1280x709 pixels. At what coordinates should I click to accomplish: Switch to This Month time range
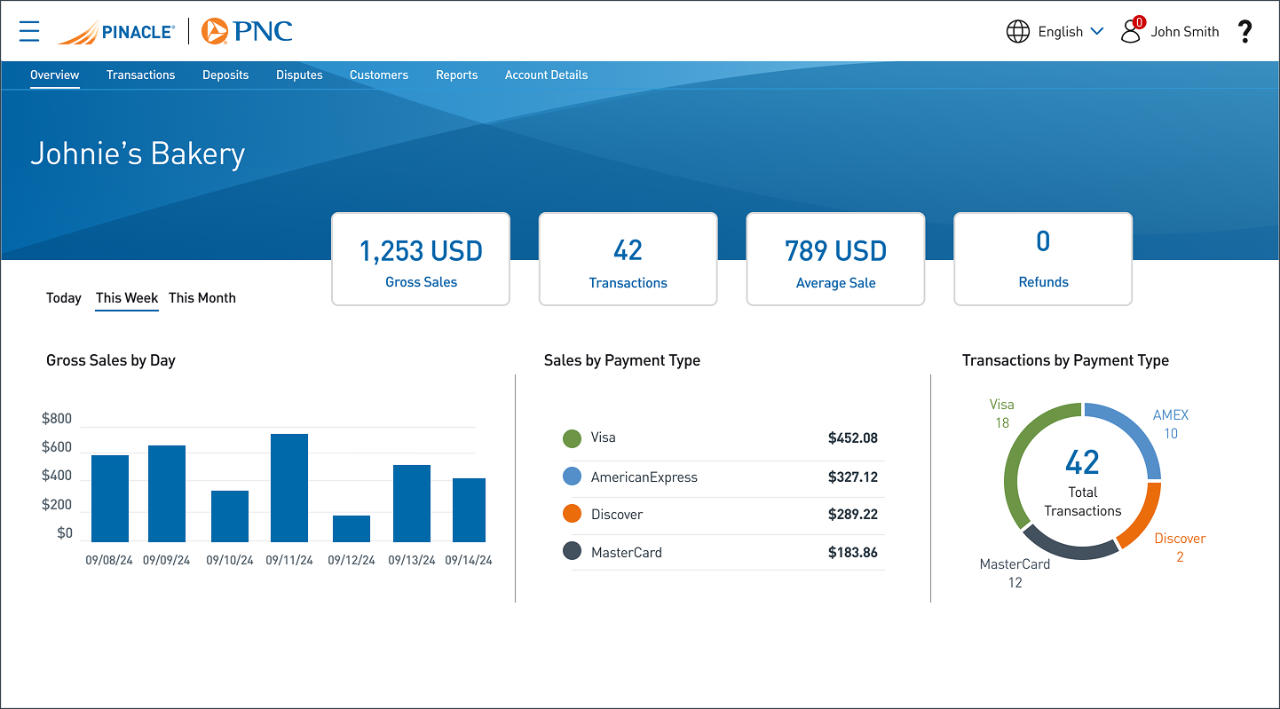[202, 298]
